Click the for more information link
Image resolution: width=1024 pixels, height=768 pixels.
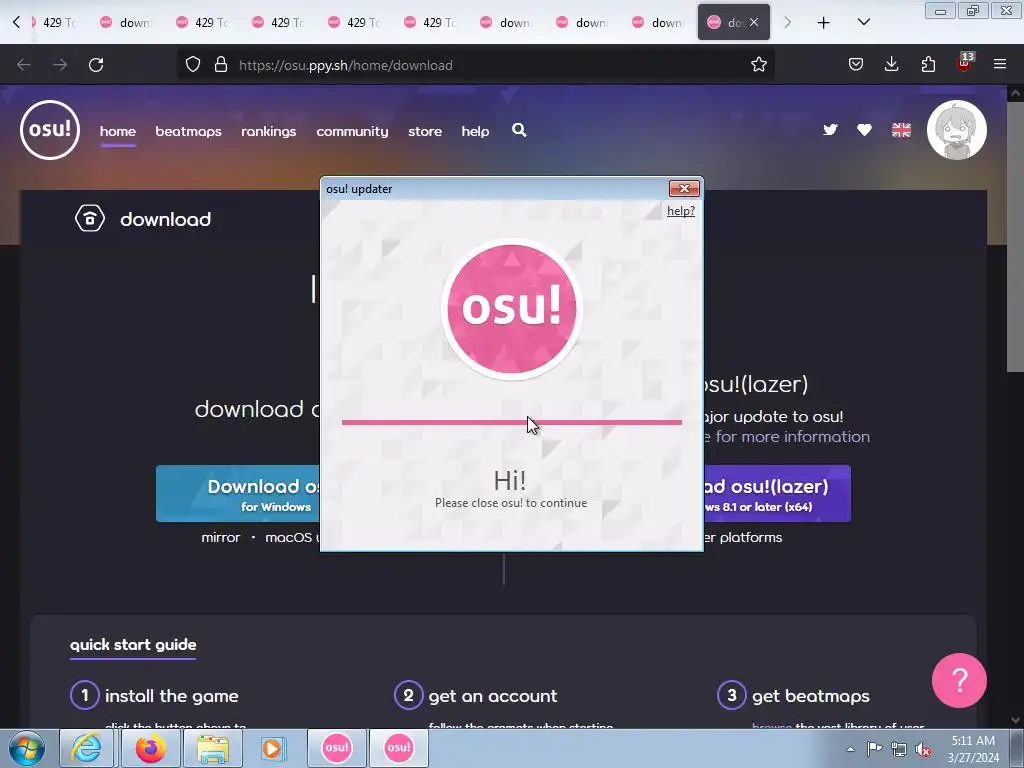[x=787, y=436]
